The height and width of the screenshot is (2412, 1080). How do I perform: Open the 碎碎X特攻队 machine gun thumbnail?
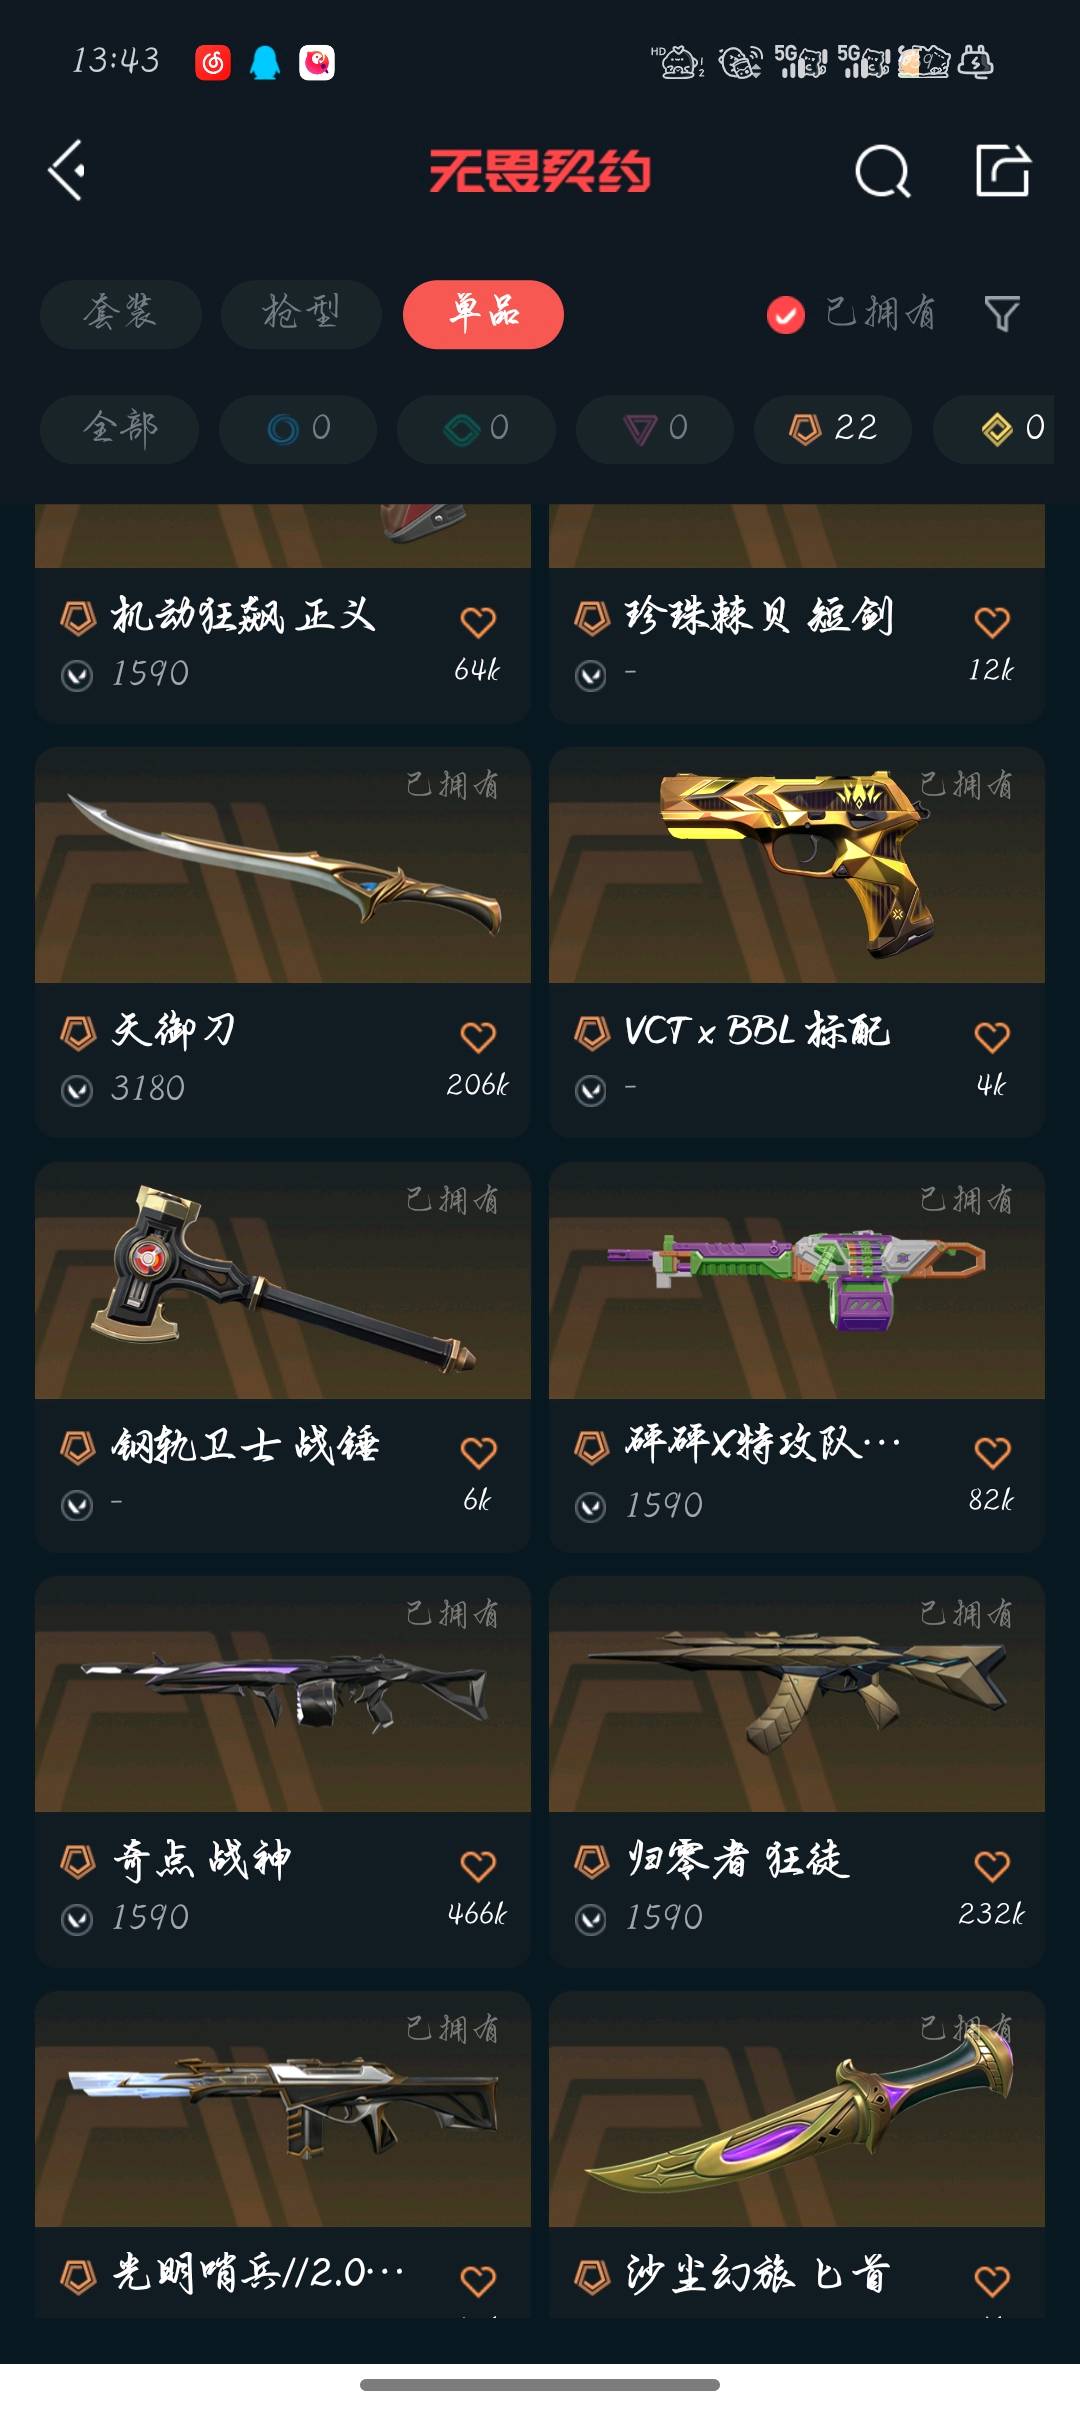(x=797, y=1280)
